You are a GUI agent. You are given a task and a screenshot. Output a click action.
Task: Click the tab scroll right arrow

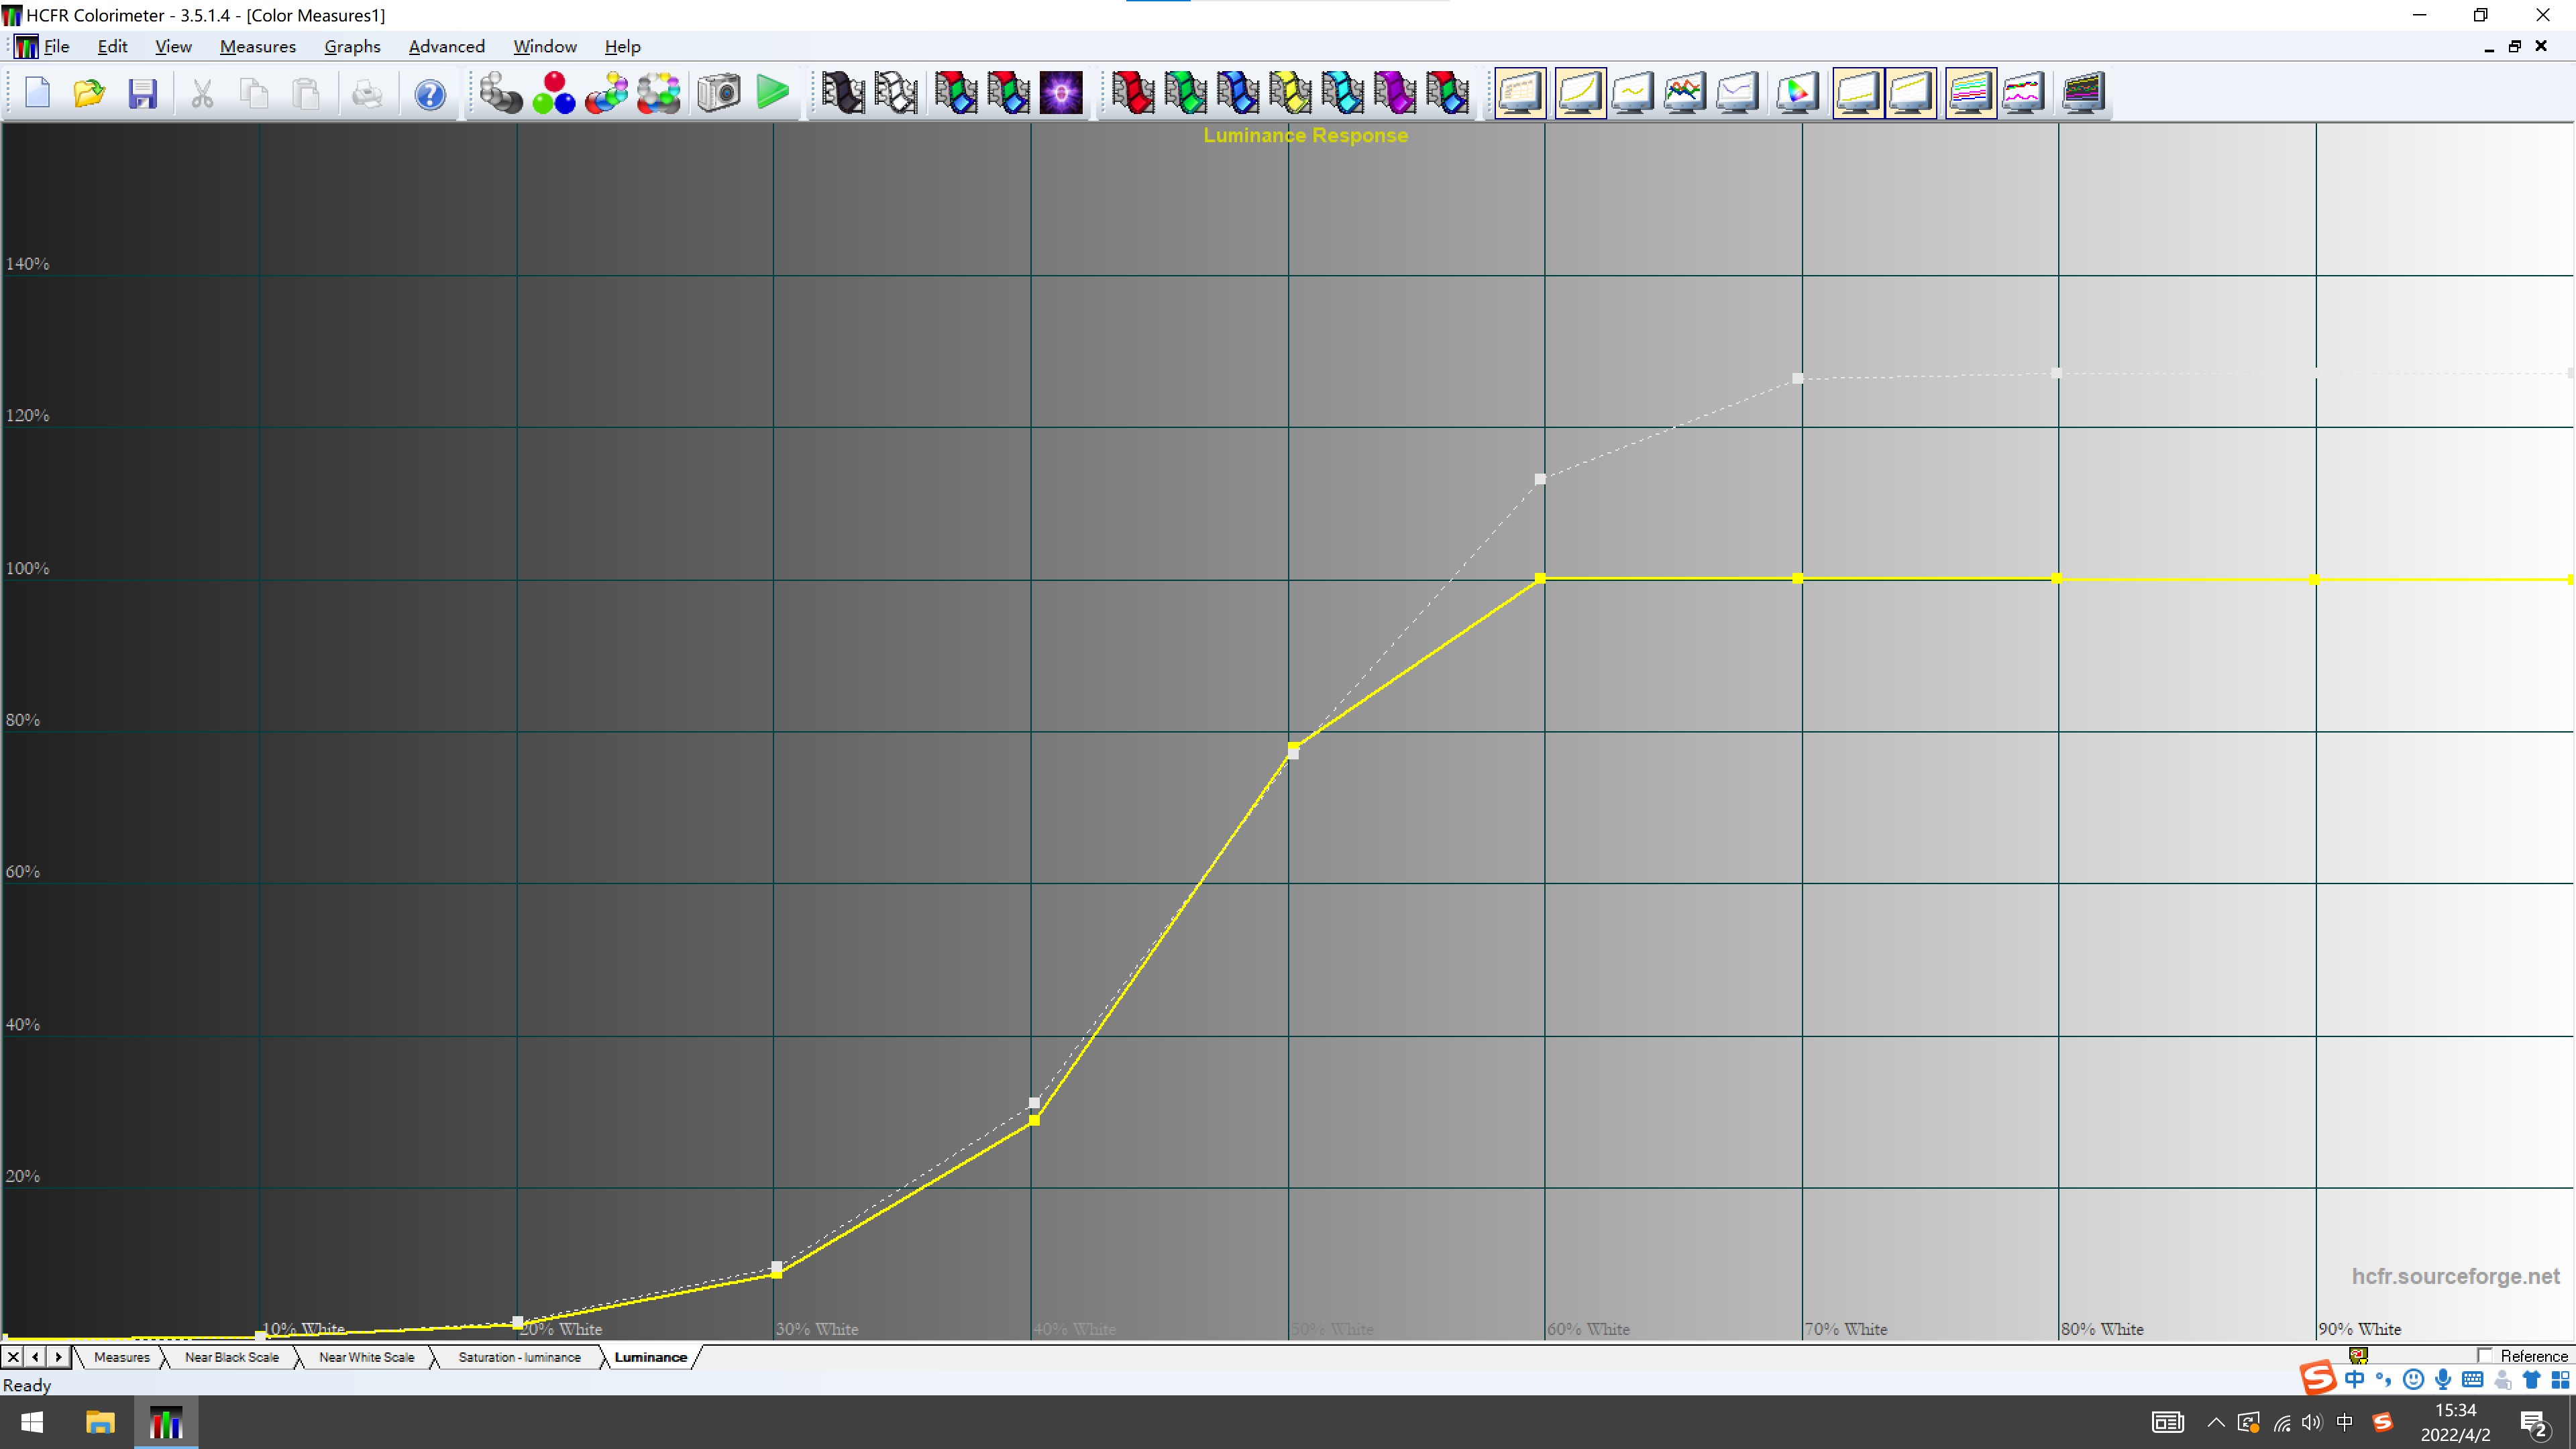click(x=59, y=1357)
